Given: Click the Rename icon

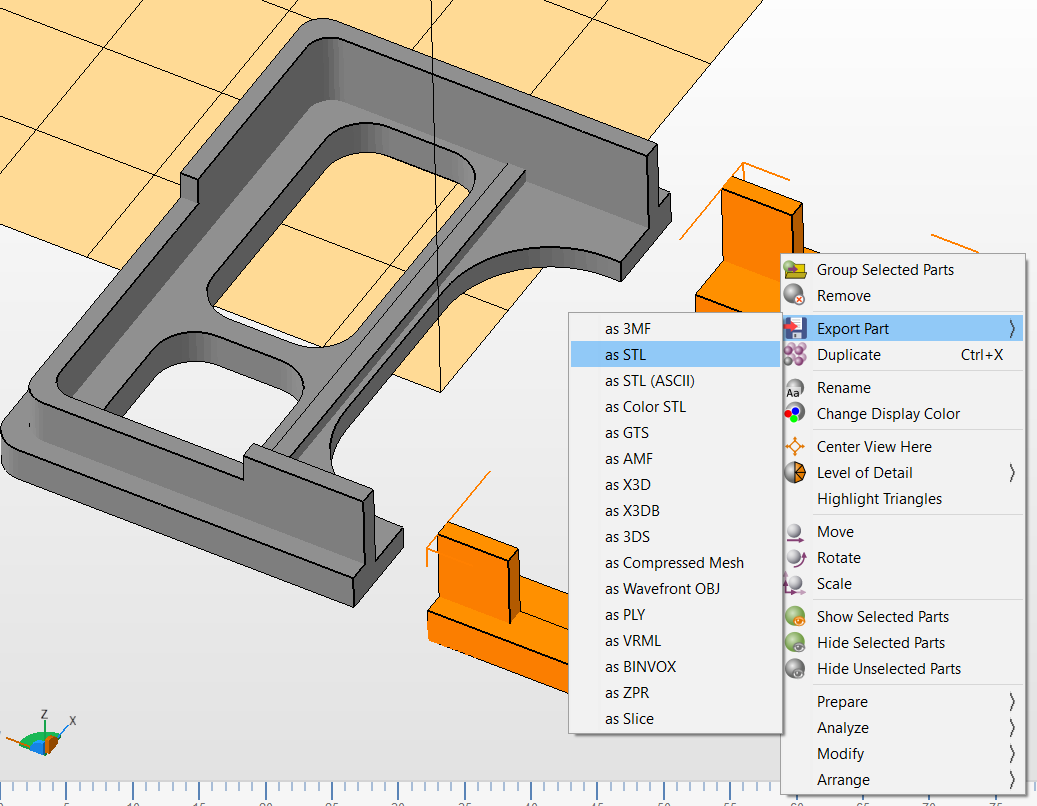Looking at the screenshot, I should tap(795, 388).
